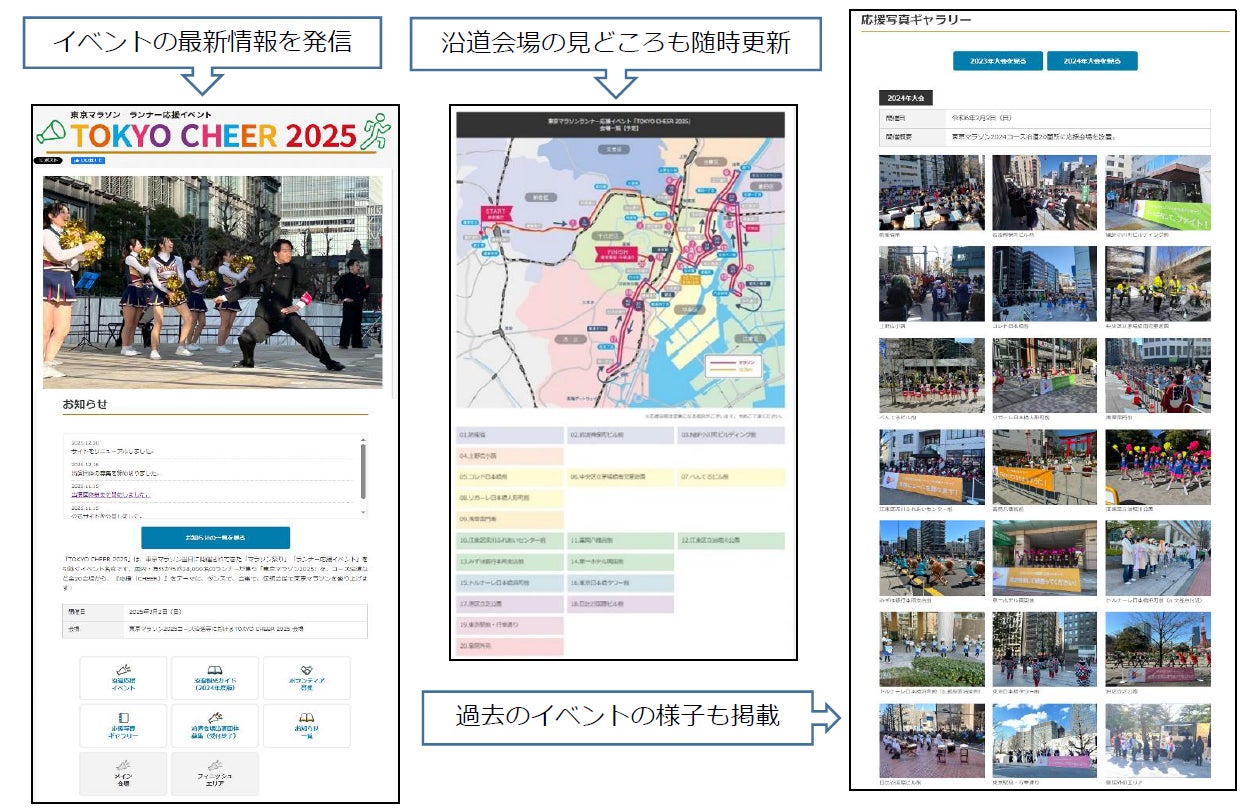Click the お知らせの一覧を見る blue button

point(215,537)
